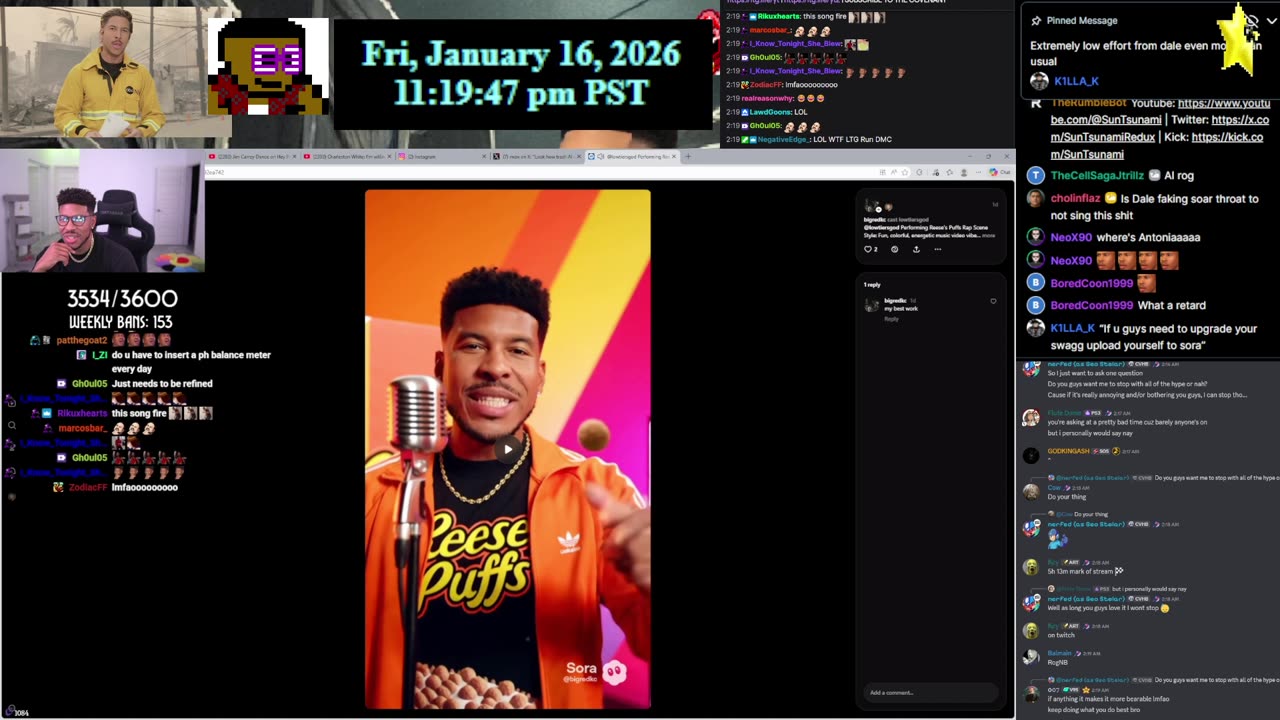This screenshot has width=1280, height=720.
Task: Select the @lowtiersgod Performing Sora tab
Action: click(632, 156)
